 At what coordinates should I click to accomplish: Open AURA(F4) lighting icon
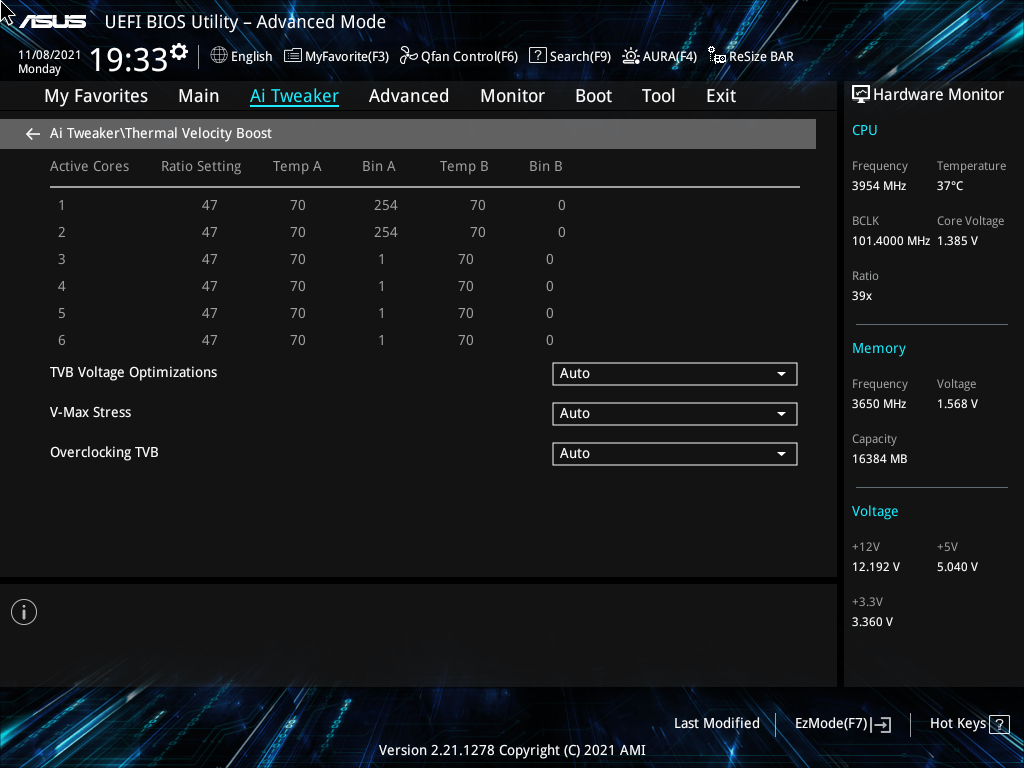[x=631, y=56]
